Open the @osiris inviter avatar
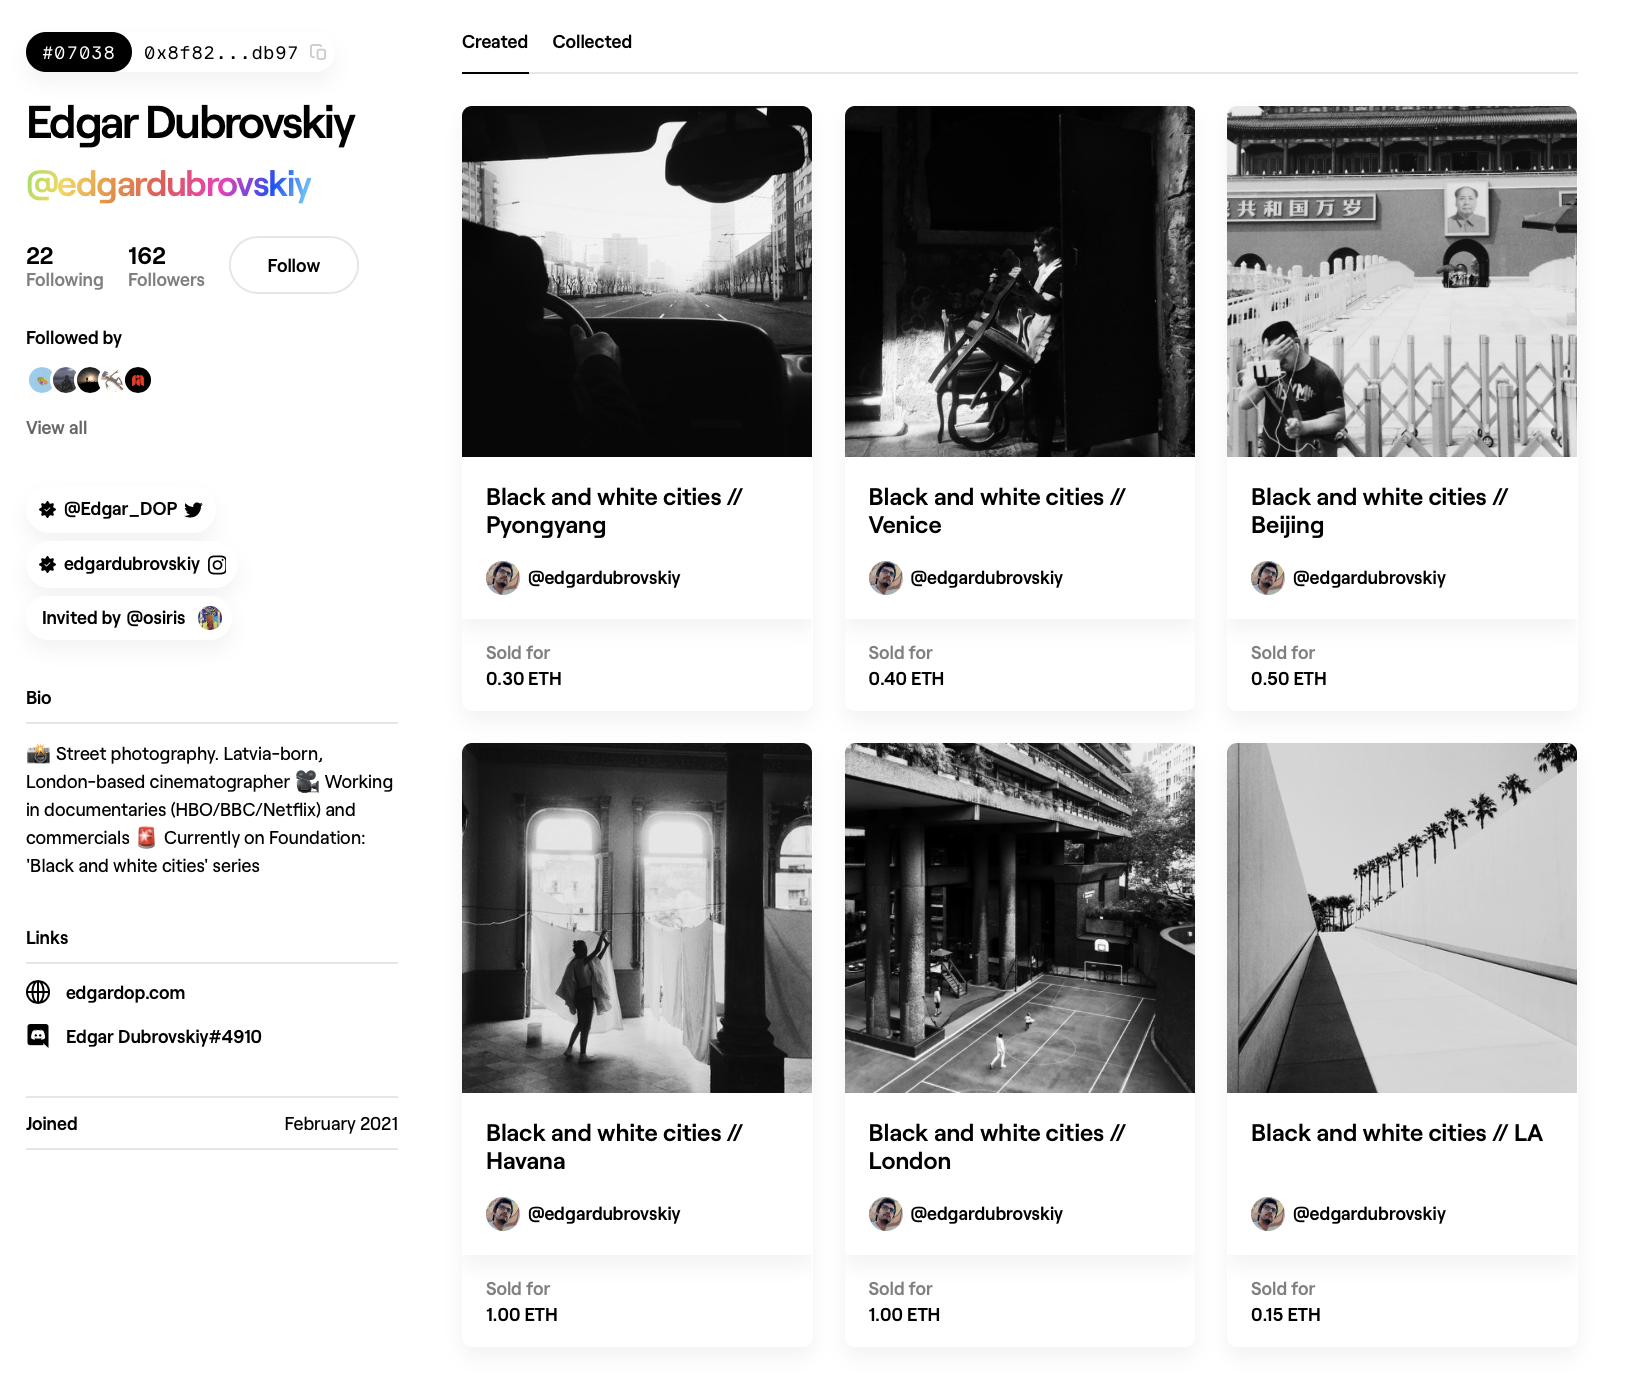The width and height of the screenshot is (1626, 1378). (210, 618)
